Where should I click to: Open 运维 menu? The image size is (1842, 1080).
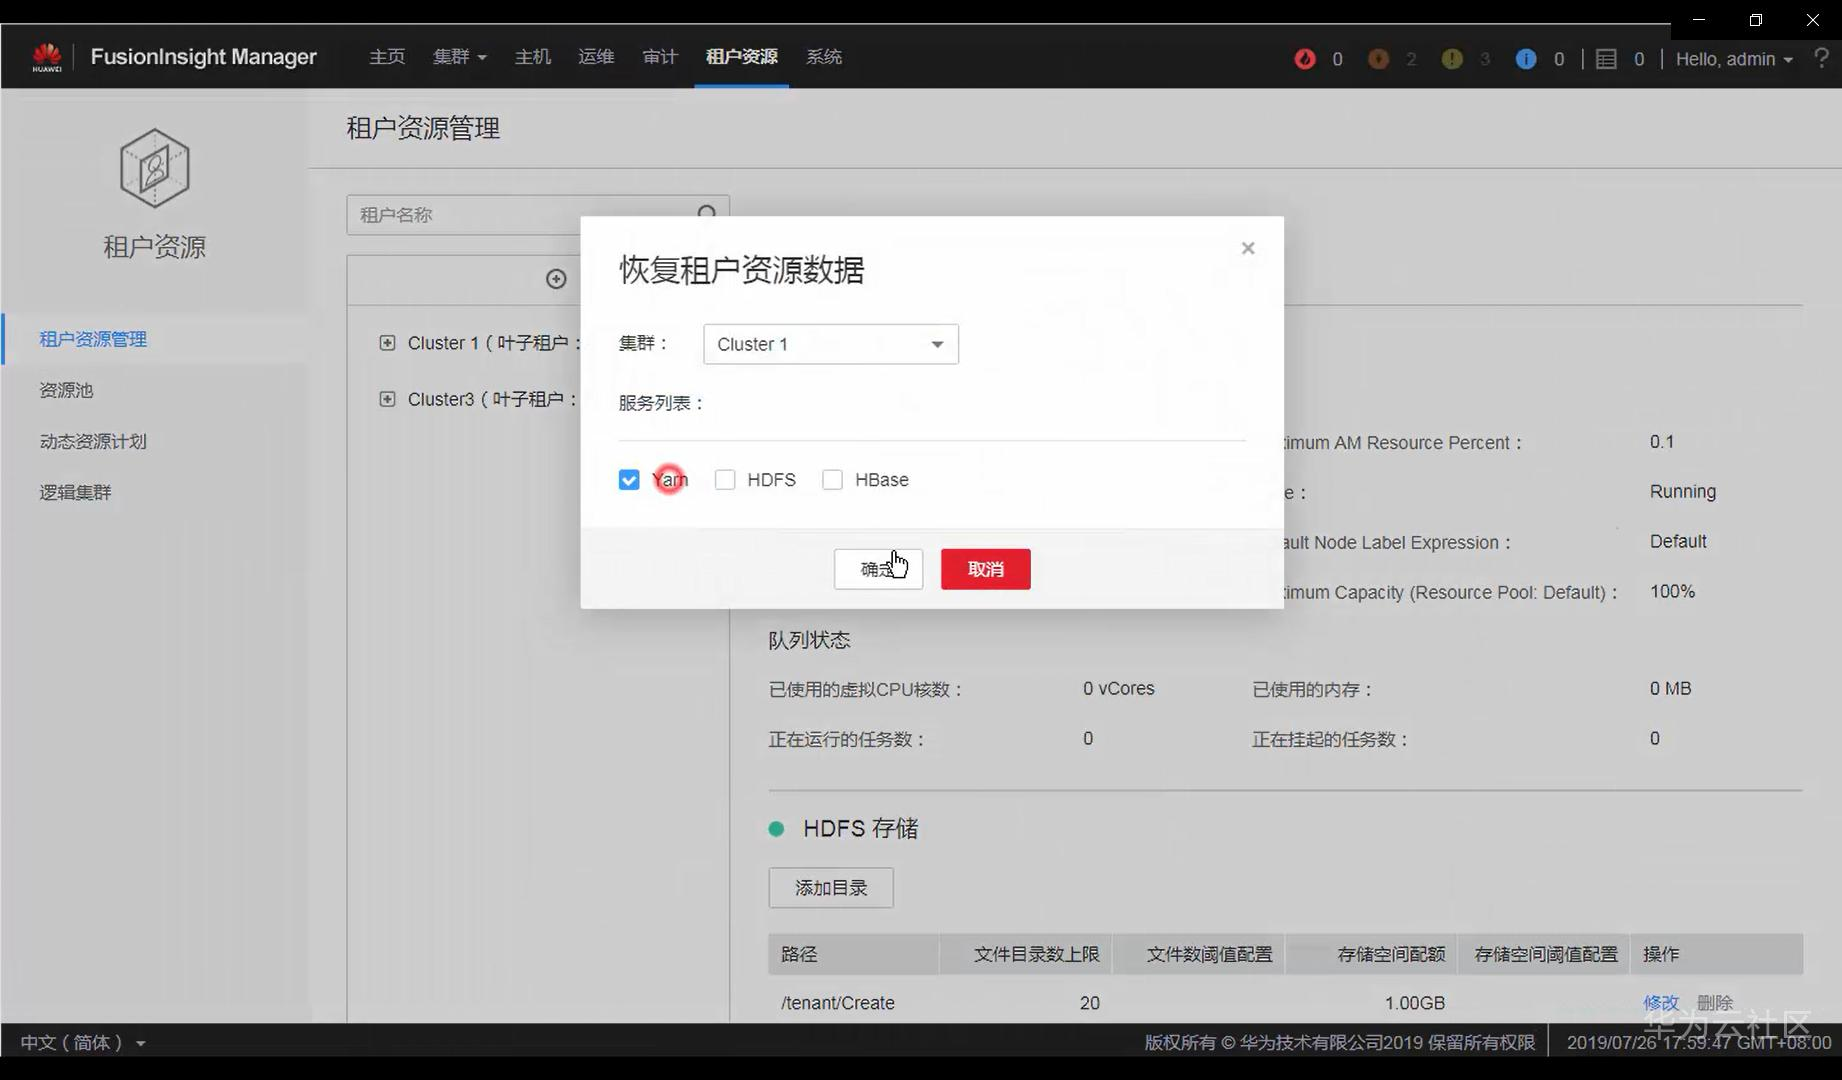(596, 57)
